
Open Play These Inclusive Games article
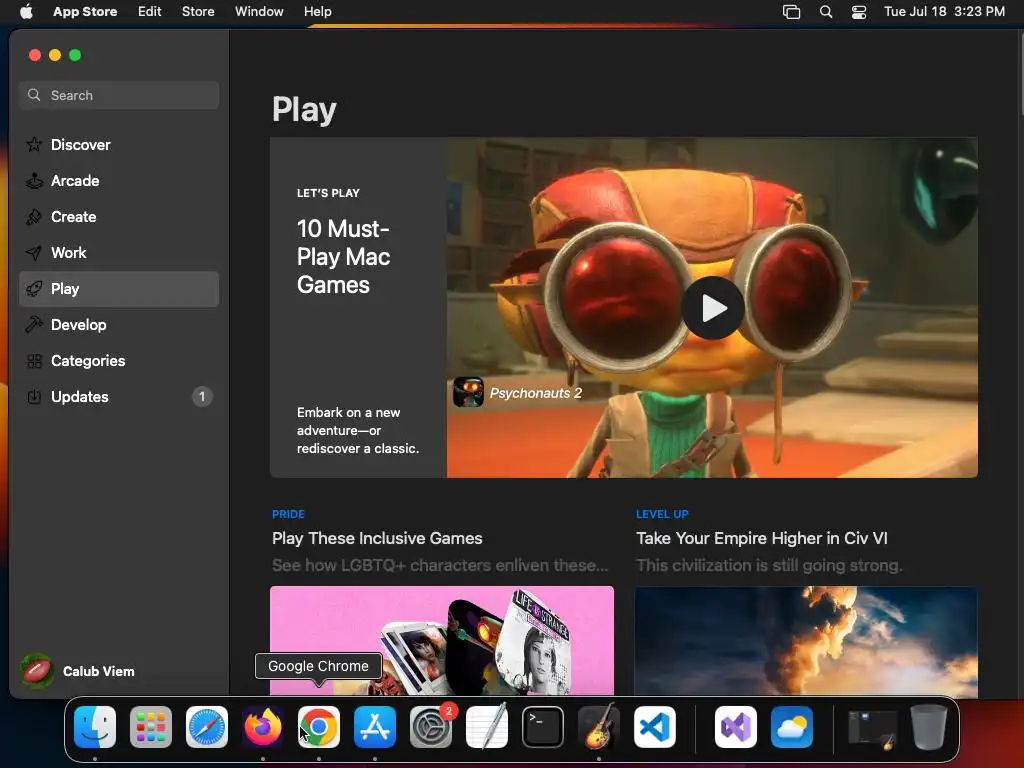pyautogui.click(x=377, y=538)
